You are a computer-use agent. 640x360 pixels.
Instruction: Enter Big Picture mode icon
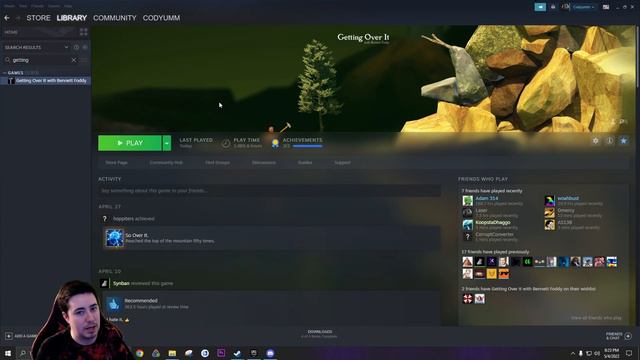coord(606,7)
